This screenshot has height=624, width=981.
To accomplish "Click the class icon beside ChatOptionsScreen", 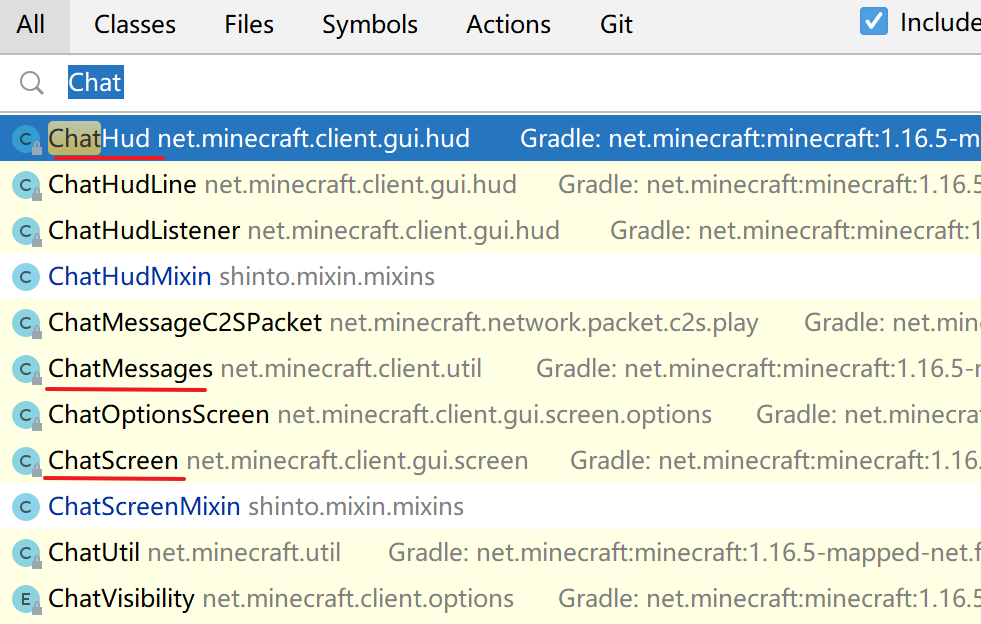I will pyautogui.click(x=26, y=416).
